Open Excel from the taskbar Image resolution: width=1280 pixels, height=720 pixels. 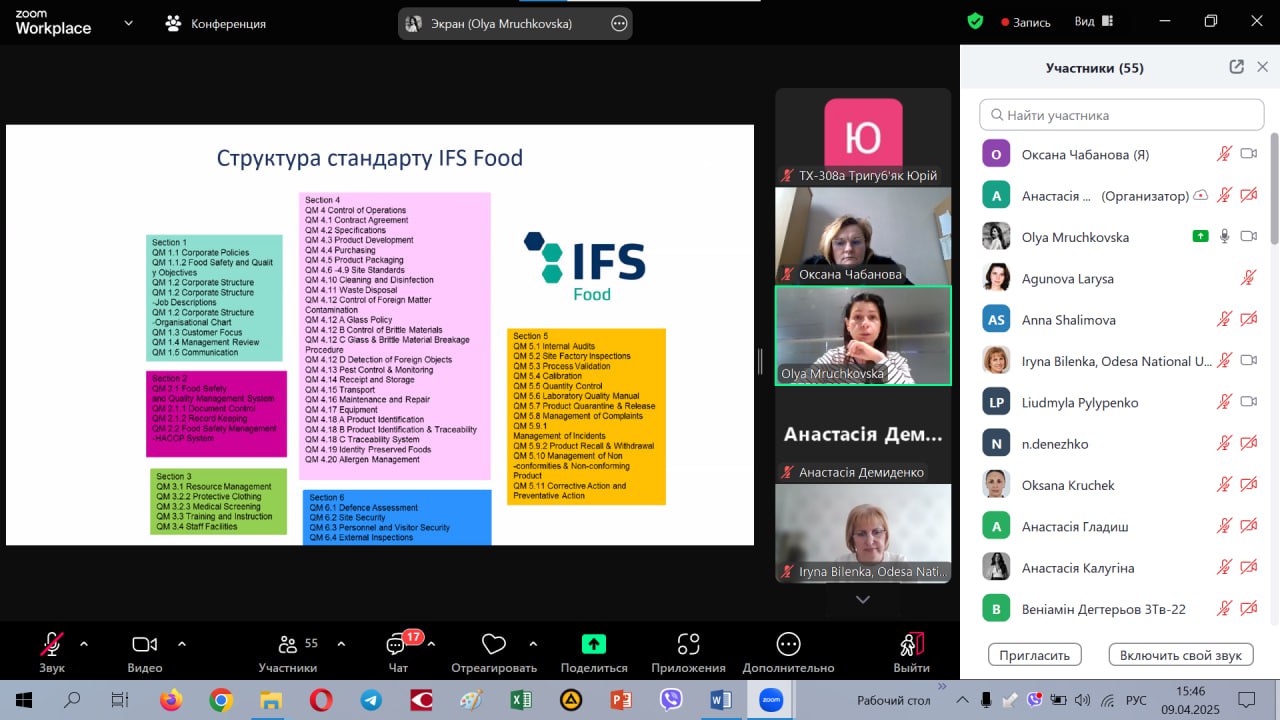click(521, 700)
